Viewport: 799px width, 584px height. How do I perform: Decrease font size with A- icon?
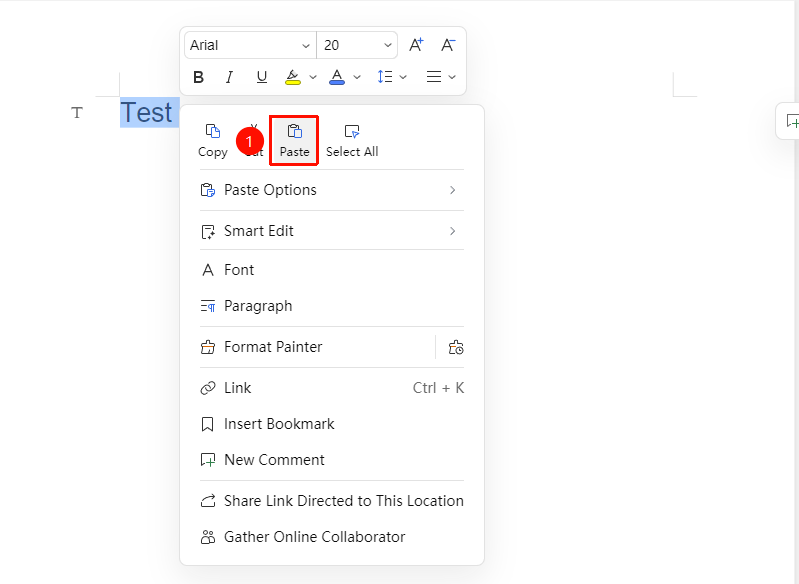point(448,45)
